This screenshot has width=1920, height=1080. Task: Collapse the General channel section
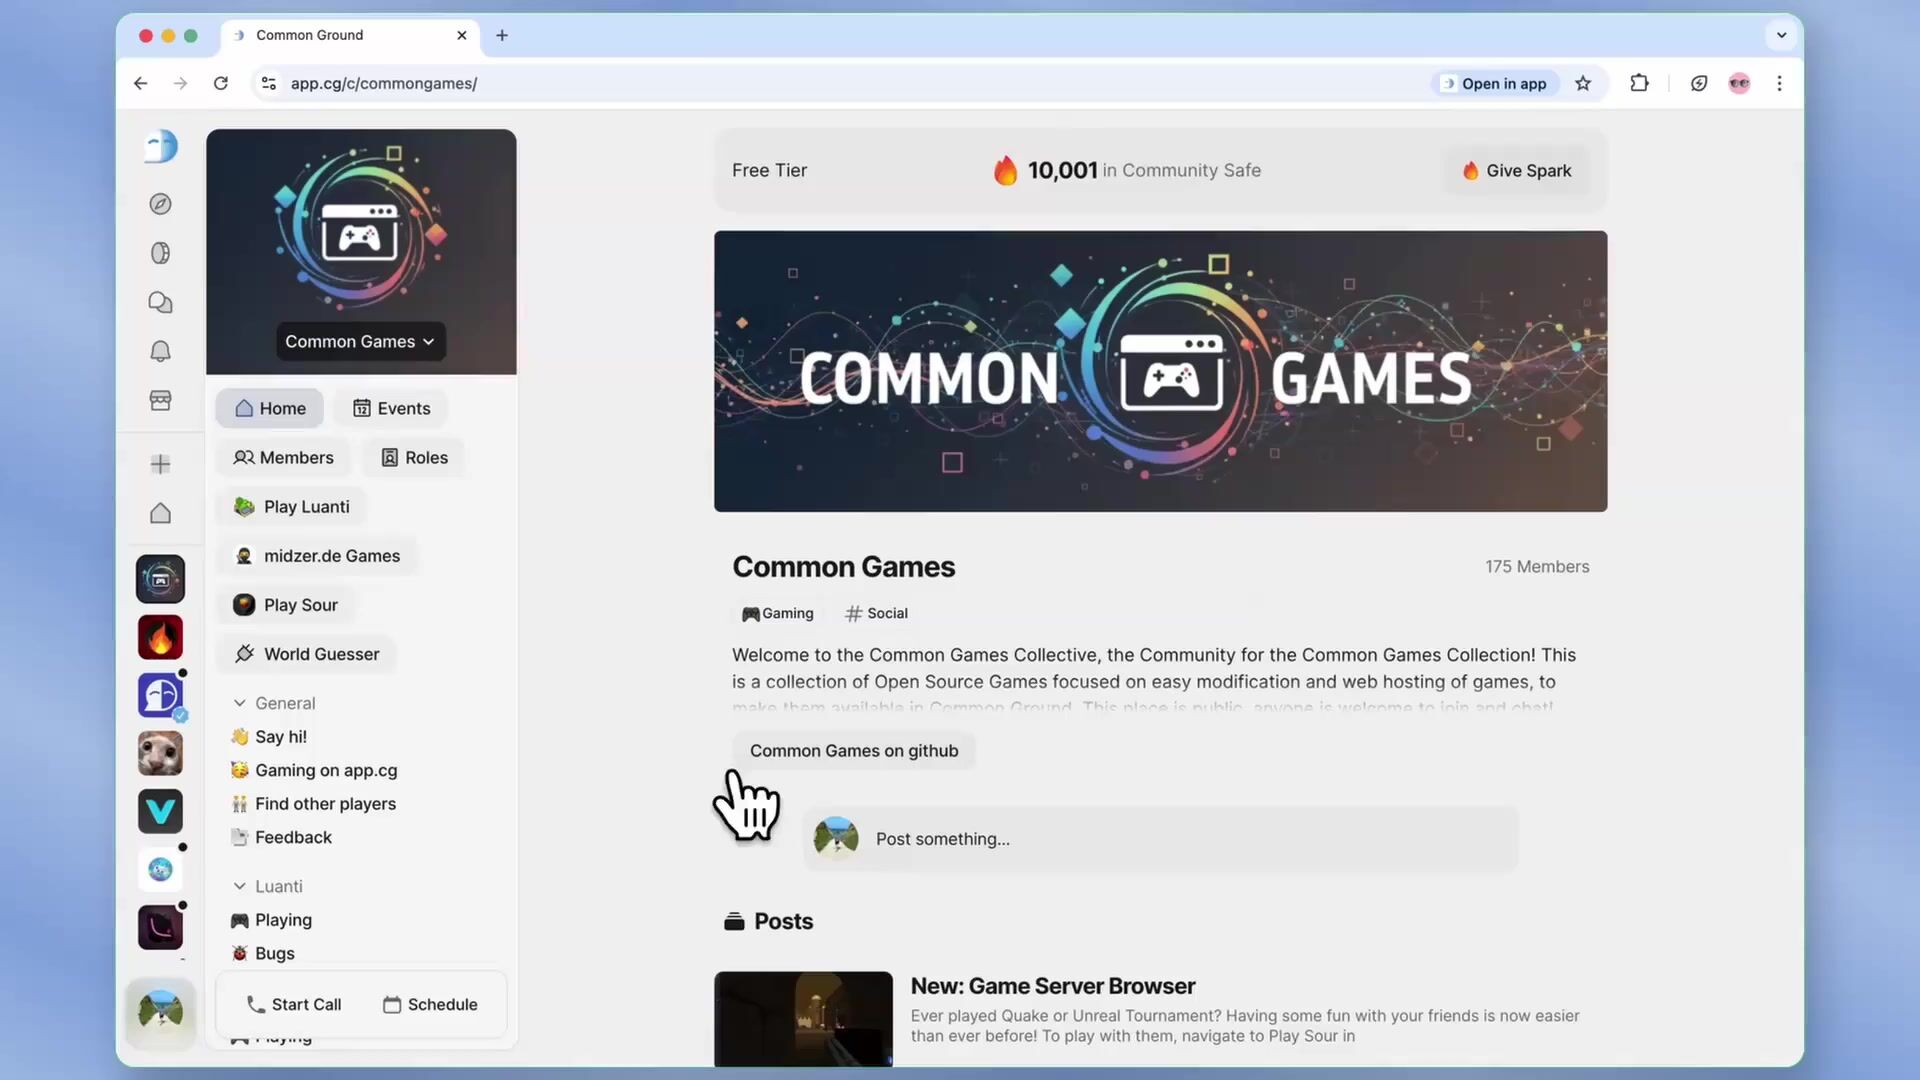coord(240,703)
